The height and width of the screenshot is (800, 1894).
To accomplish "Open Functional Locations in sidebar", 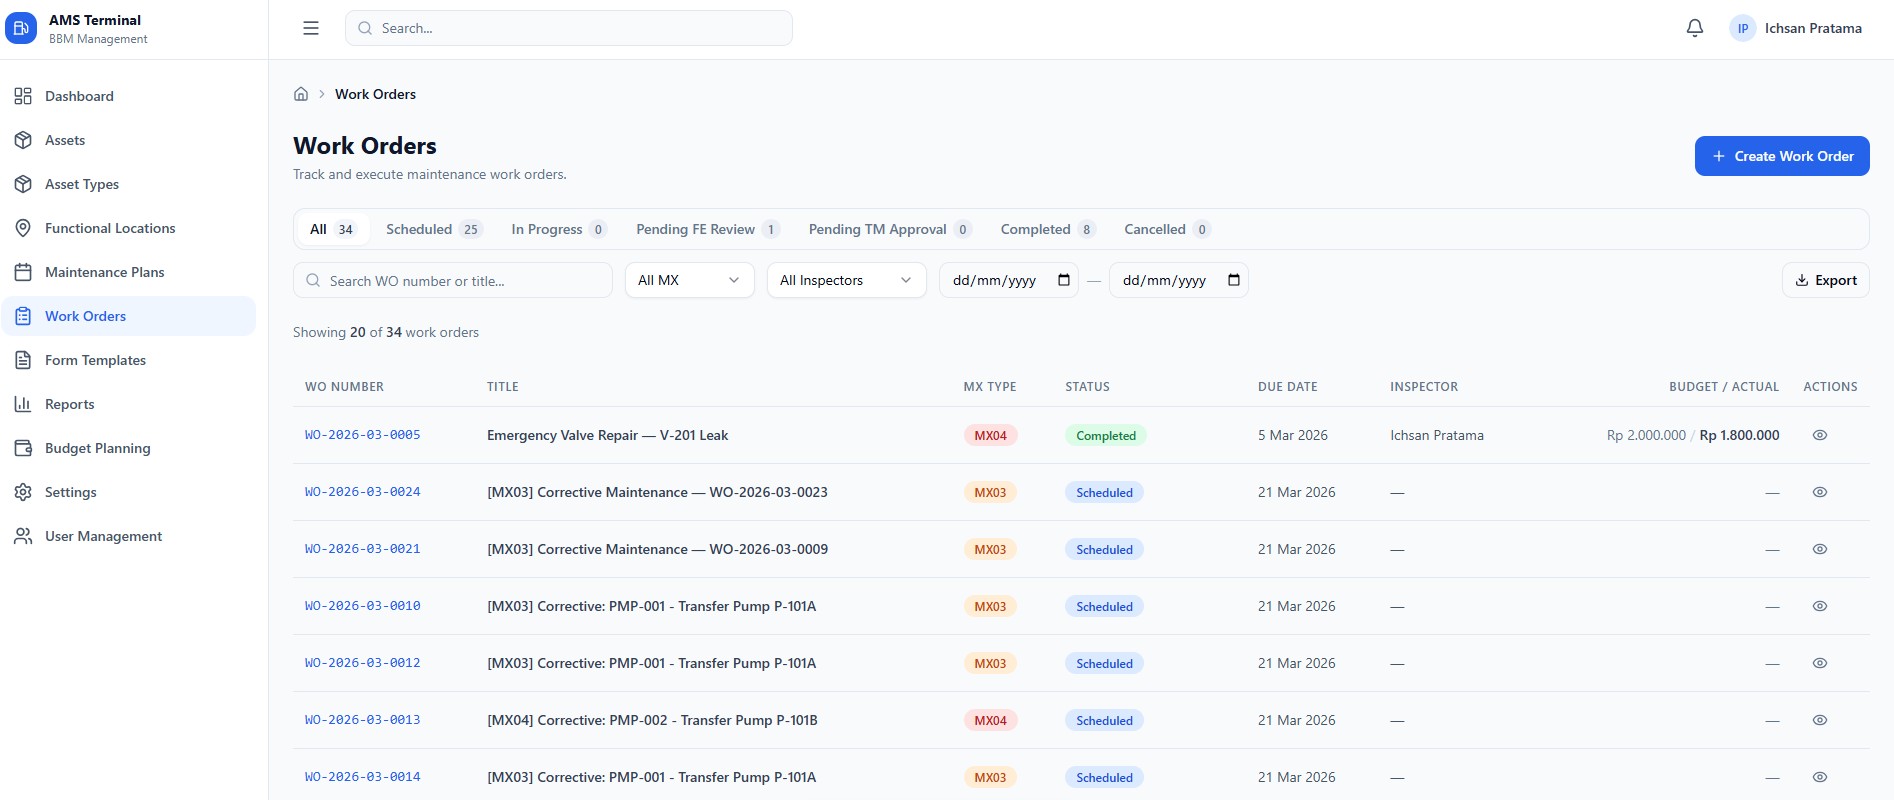I will tap(110, 228).
